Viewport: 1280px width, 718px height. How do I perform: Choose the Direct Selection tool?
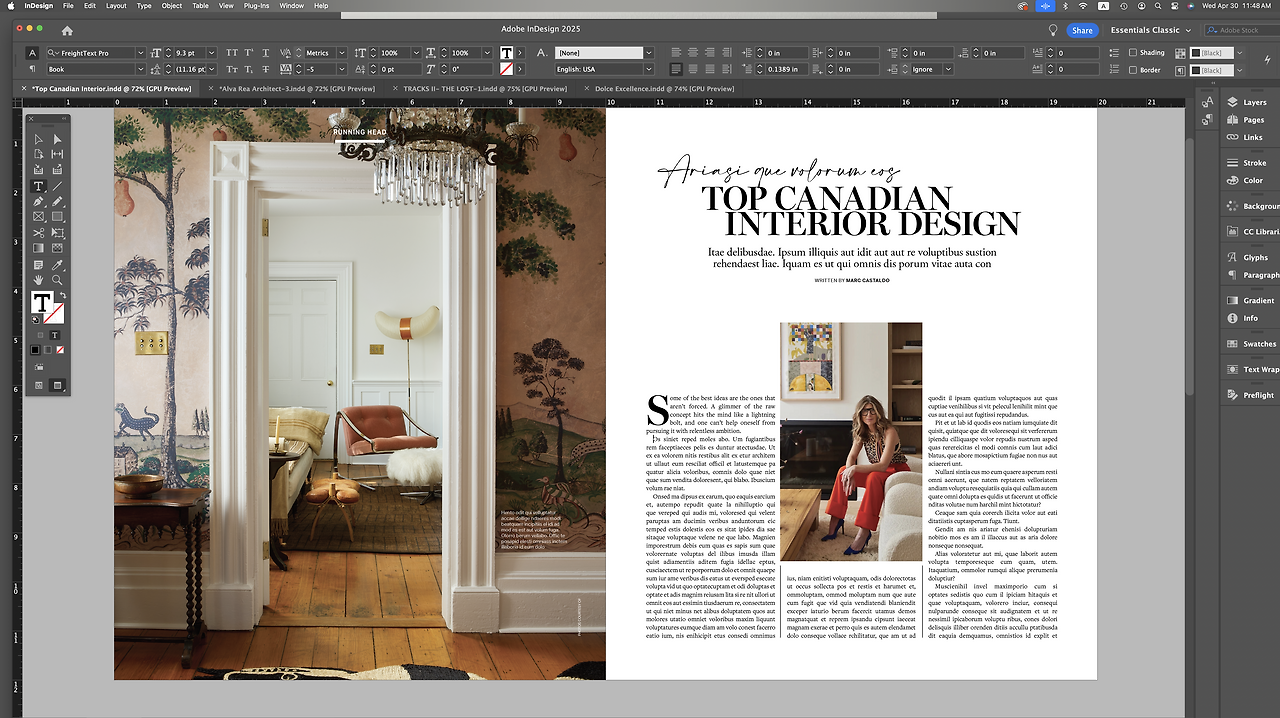click(x=57, y=139)
